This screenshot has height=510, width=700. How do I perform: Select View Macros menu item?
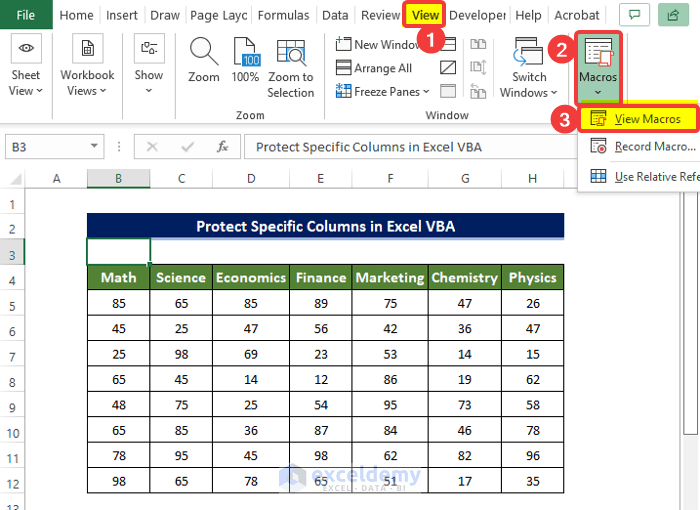tap(638, 119)
